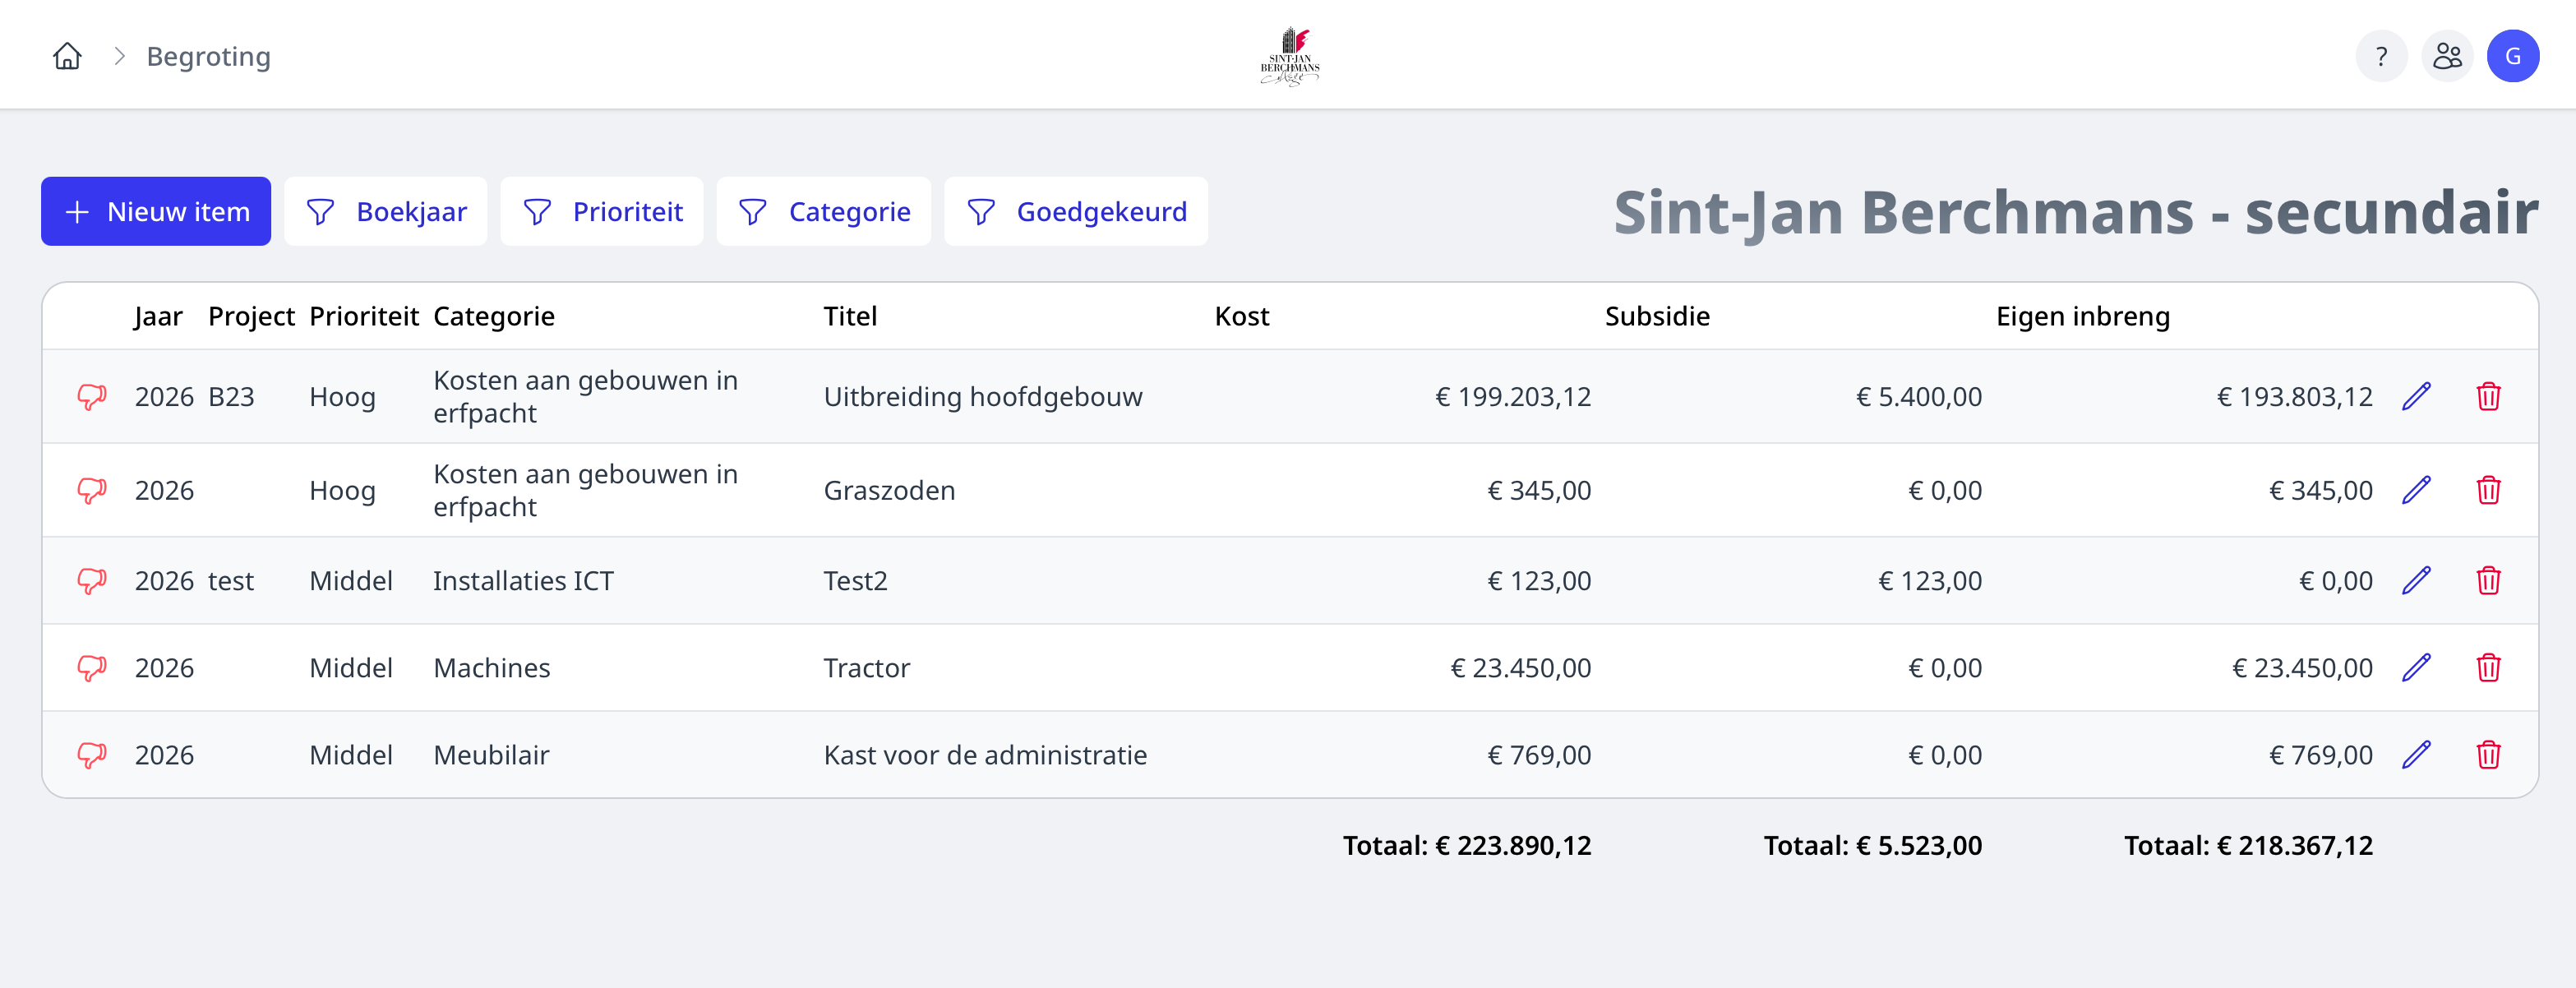This screenshot has height=988, width=2576.
Task: Click the Begroting breadcrumb link
Action: [208, 57]
